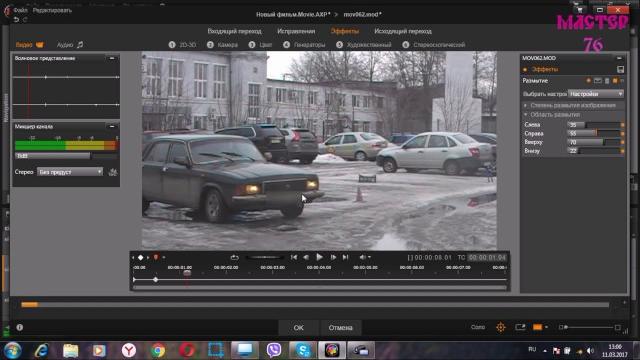Open Цвет effects category

[260, 44]
